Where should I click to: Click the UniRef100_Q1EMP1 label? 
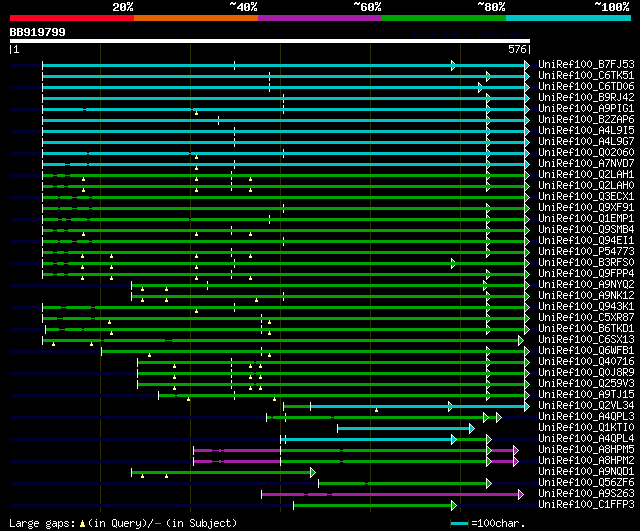[586, 218]
